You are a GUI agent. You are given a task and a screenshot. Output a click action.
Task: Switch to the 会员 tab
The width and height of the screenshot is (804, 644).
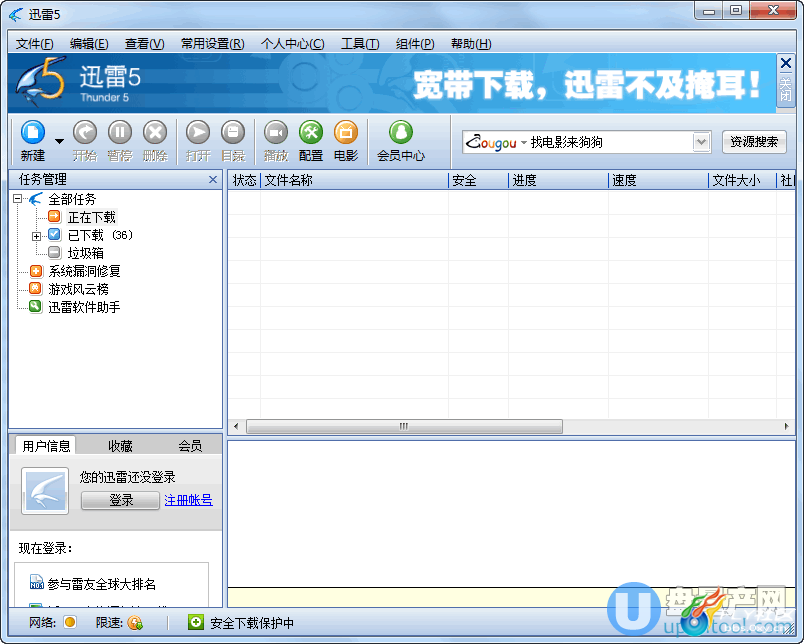(190, 446)
